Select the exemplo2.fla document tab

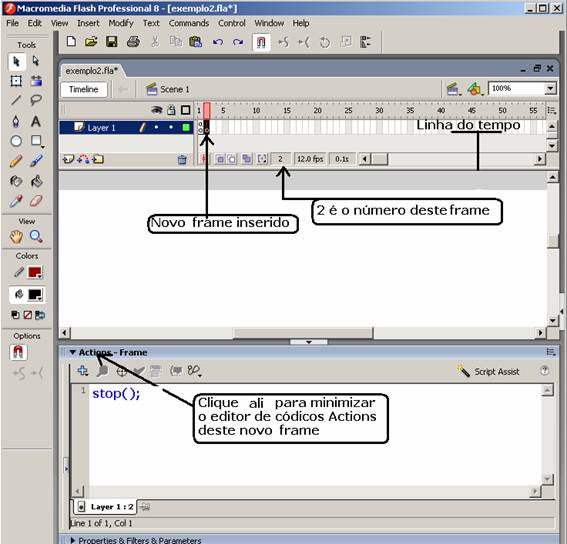[x=92, y=71]
